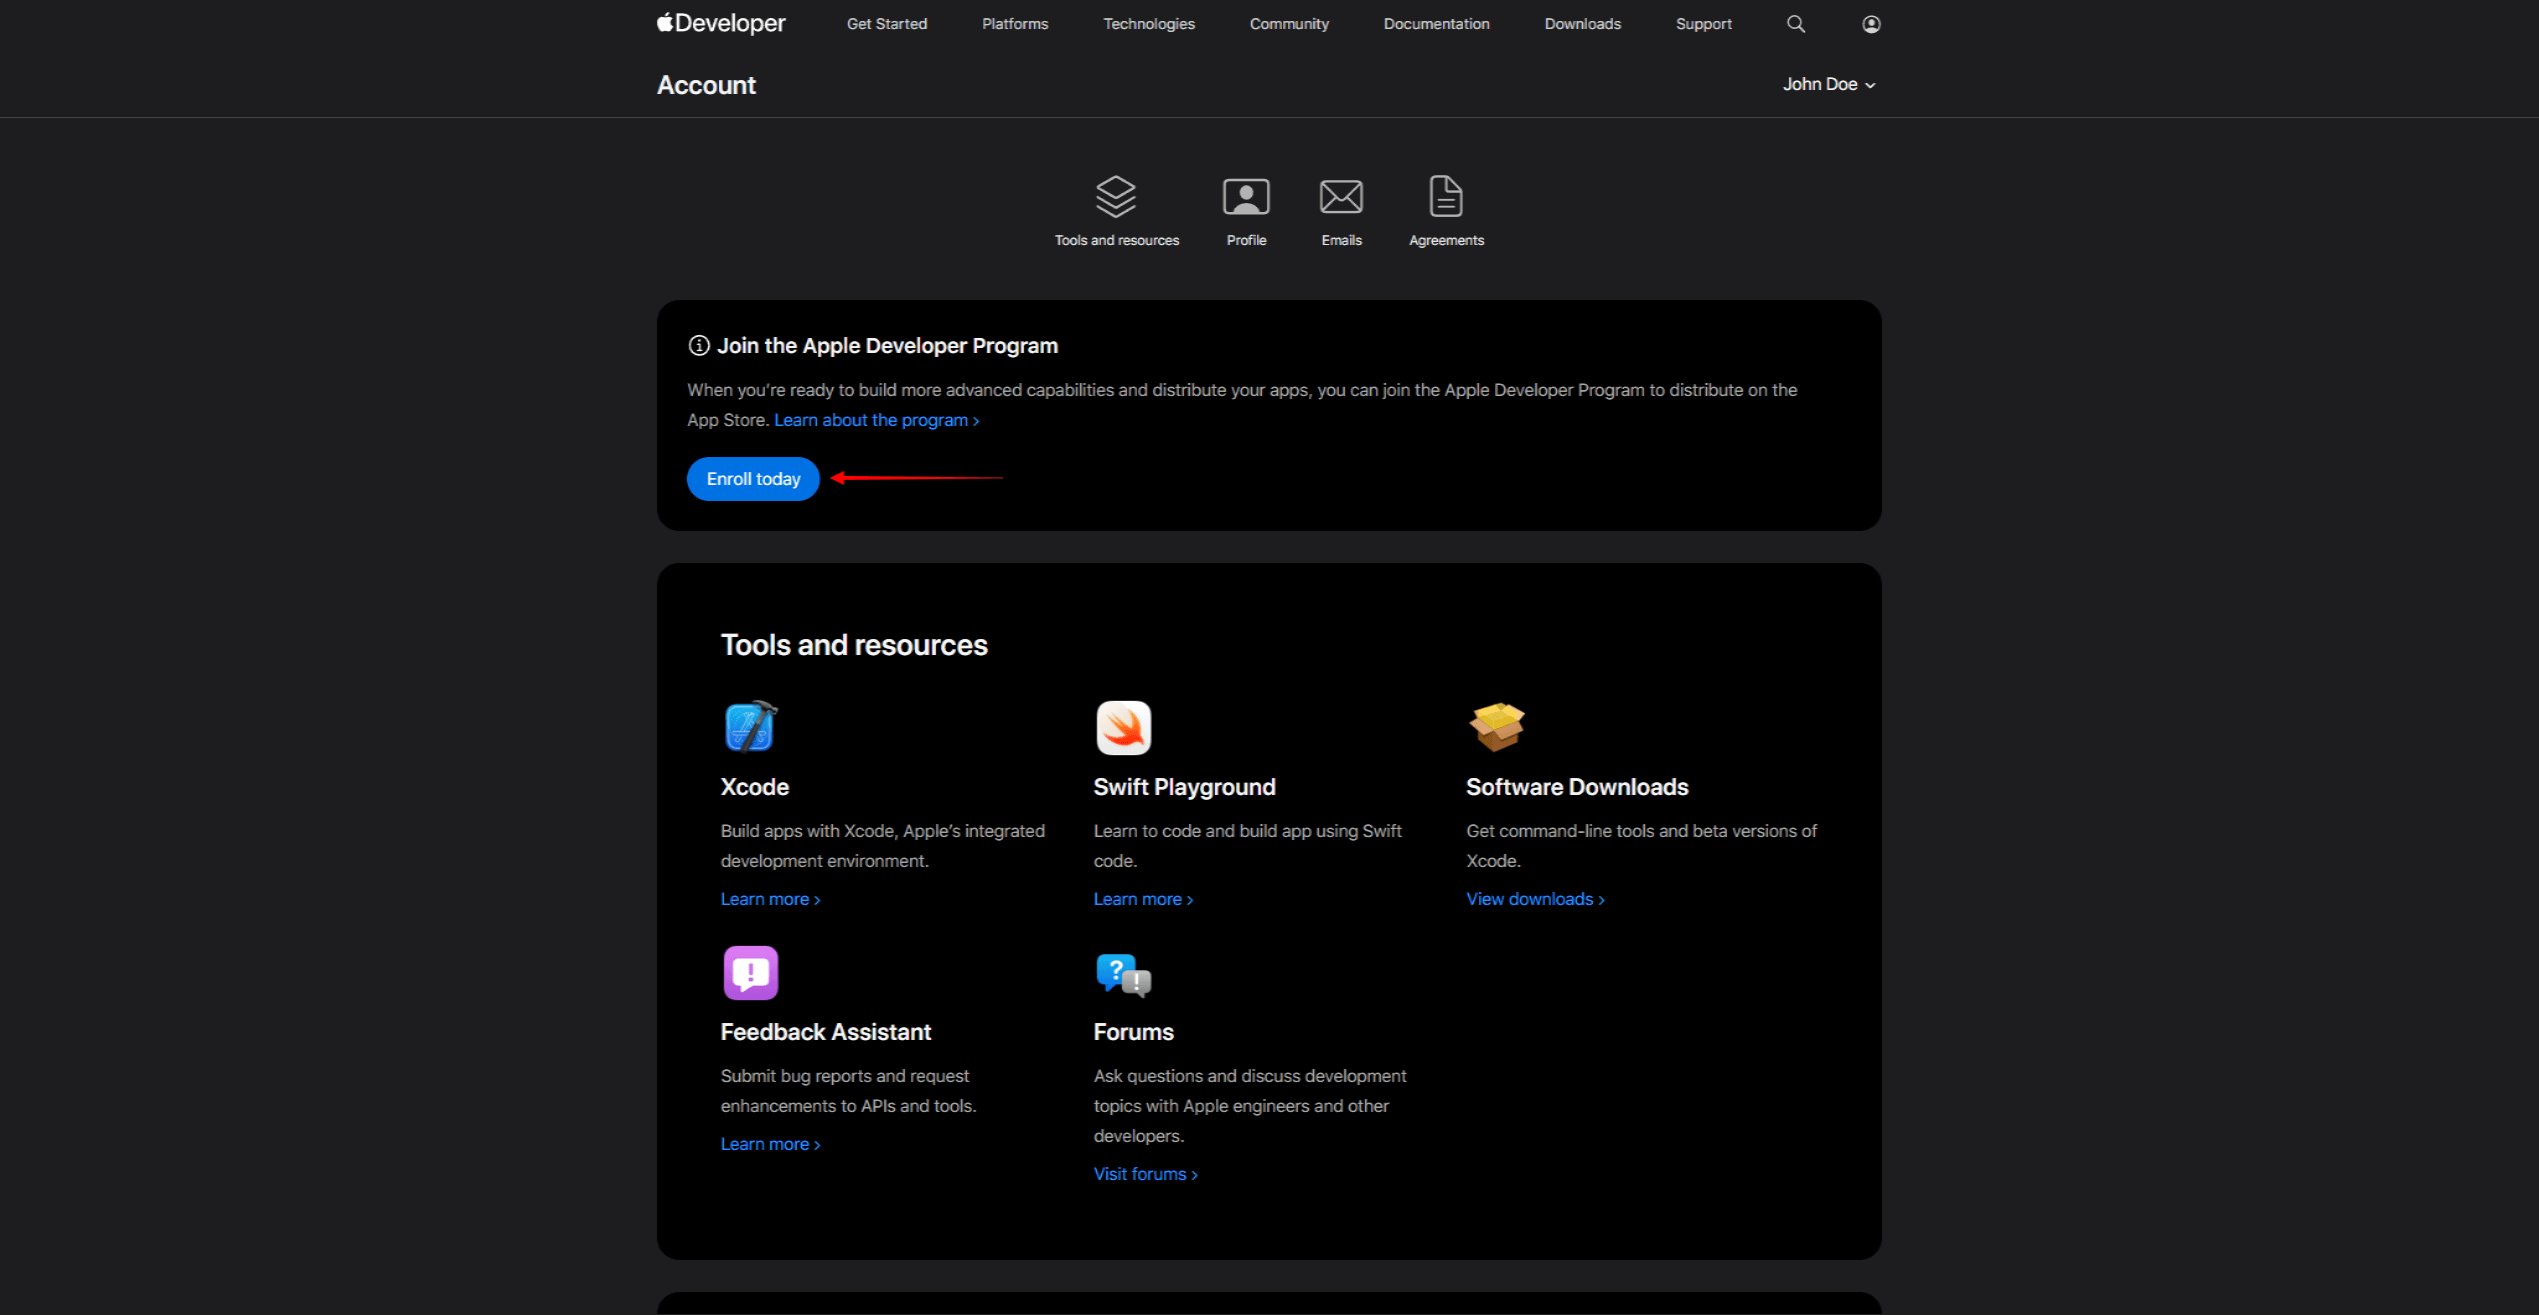Click the Software Downloads box icon

(1497, 726)
